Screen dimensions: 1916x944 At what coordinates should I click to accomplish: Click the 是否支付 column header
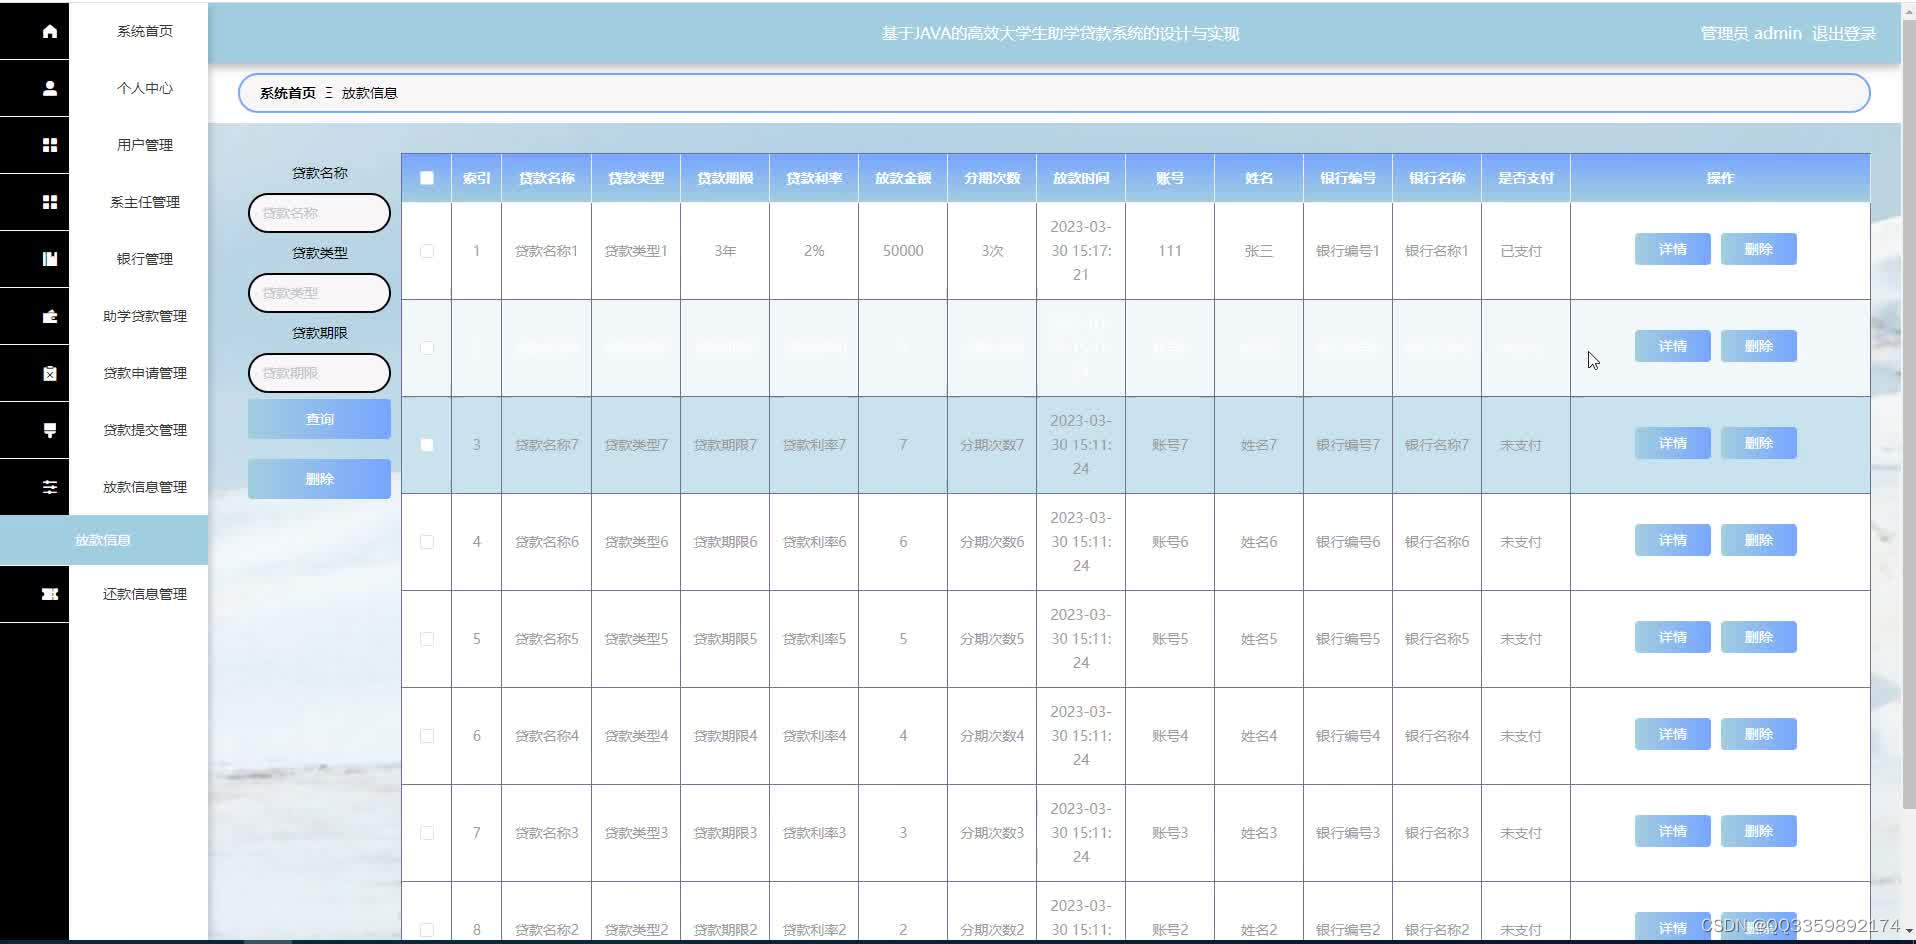point(1526,178)
